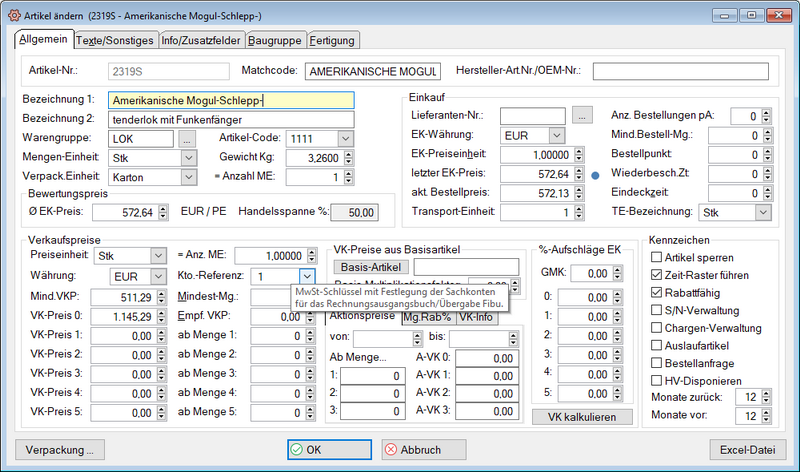Screen dimensions: 800x472
Task: Open supplier lookup beside Lieferanten-Nr. field
Action: 581,116
